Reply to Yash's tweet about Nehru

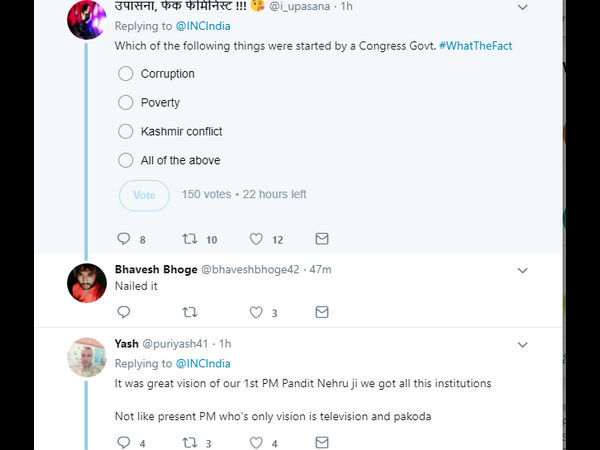coord(124,442)
